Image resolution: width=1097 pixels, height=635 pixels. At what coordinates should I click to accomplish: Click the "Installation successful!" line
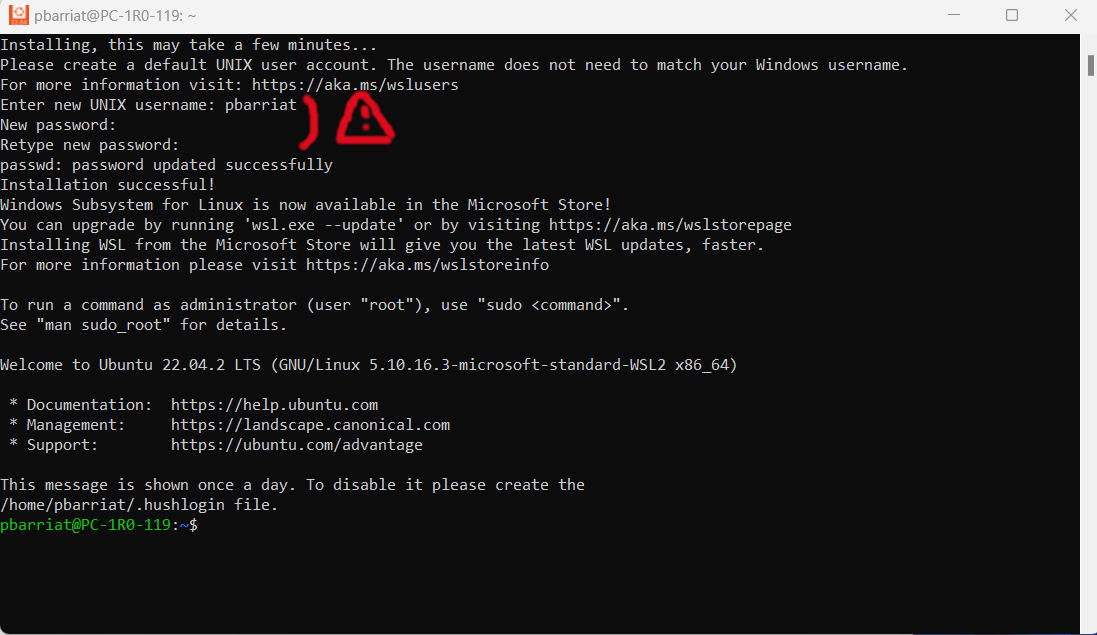107,185
